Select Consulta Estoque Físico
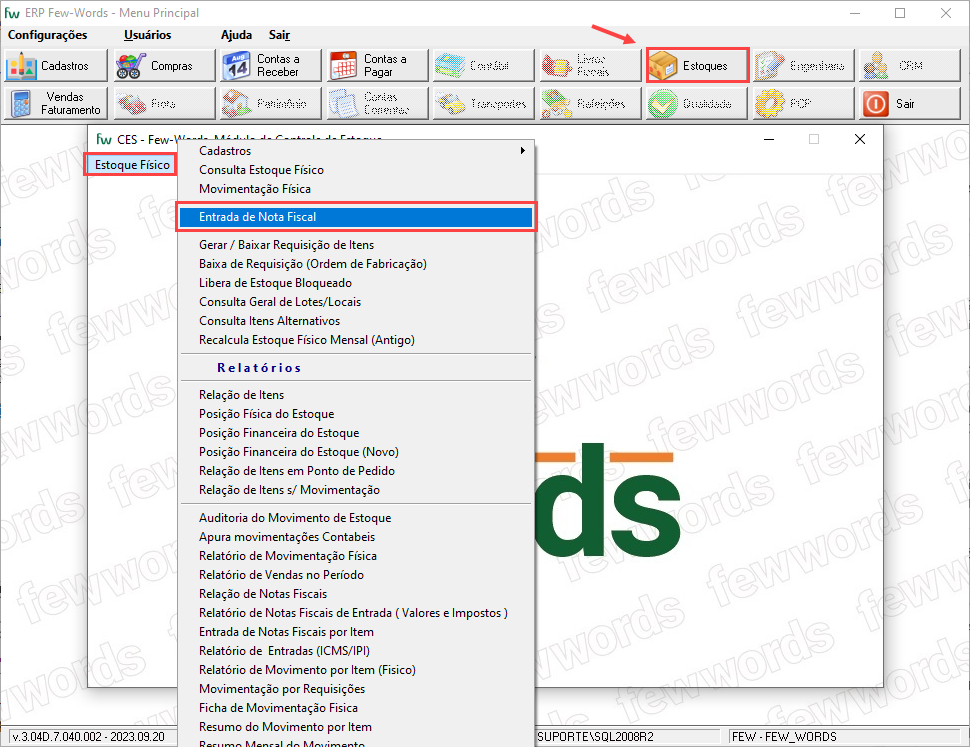The width and height of the screenshot is (970, 747). (356, 169)
